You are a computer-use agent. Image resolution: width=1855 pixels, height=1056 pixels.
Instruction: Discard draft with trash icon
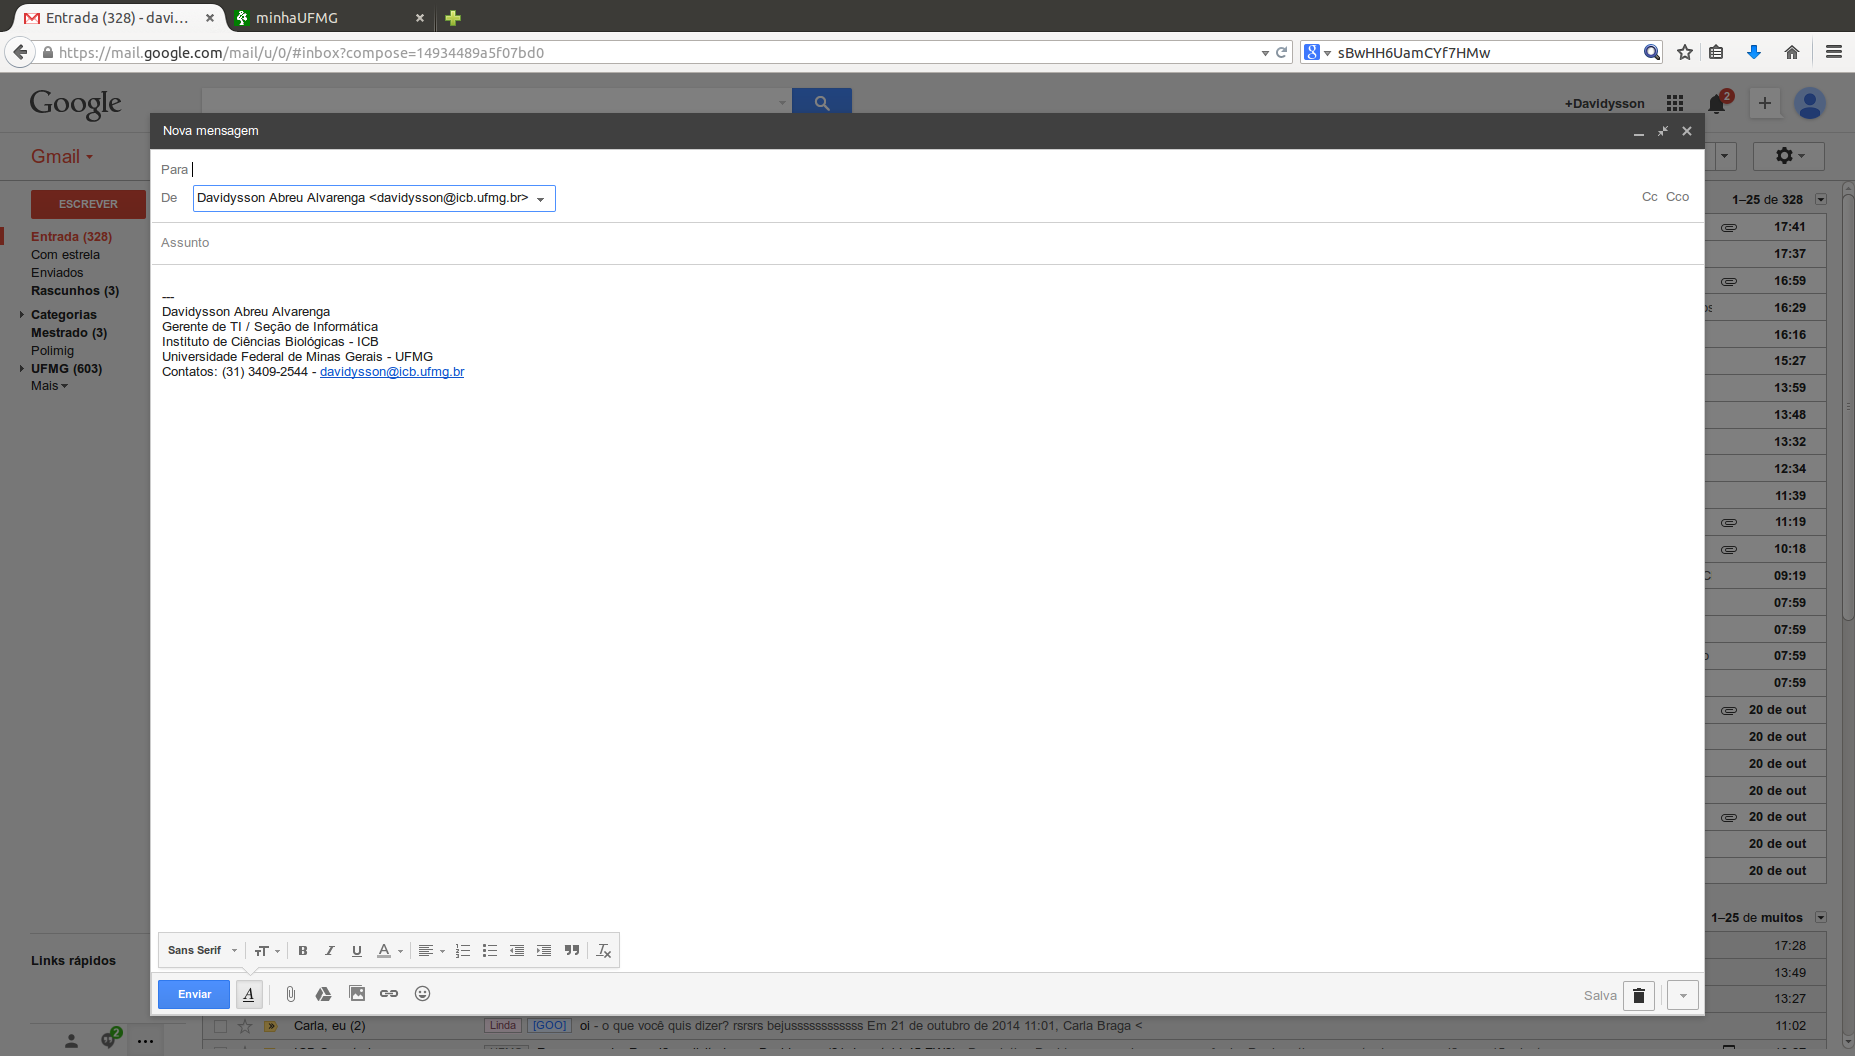tap(1638, 995)
